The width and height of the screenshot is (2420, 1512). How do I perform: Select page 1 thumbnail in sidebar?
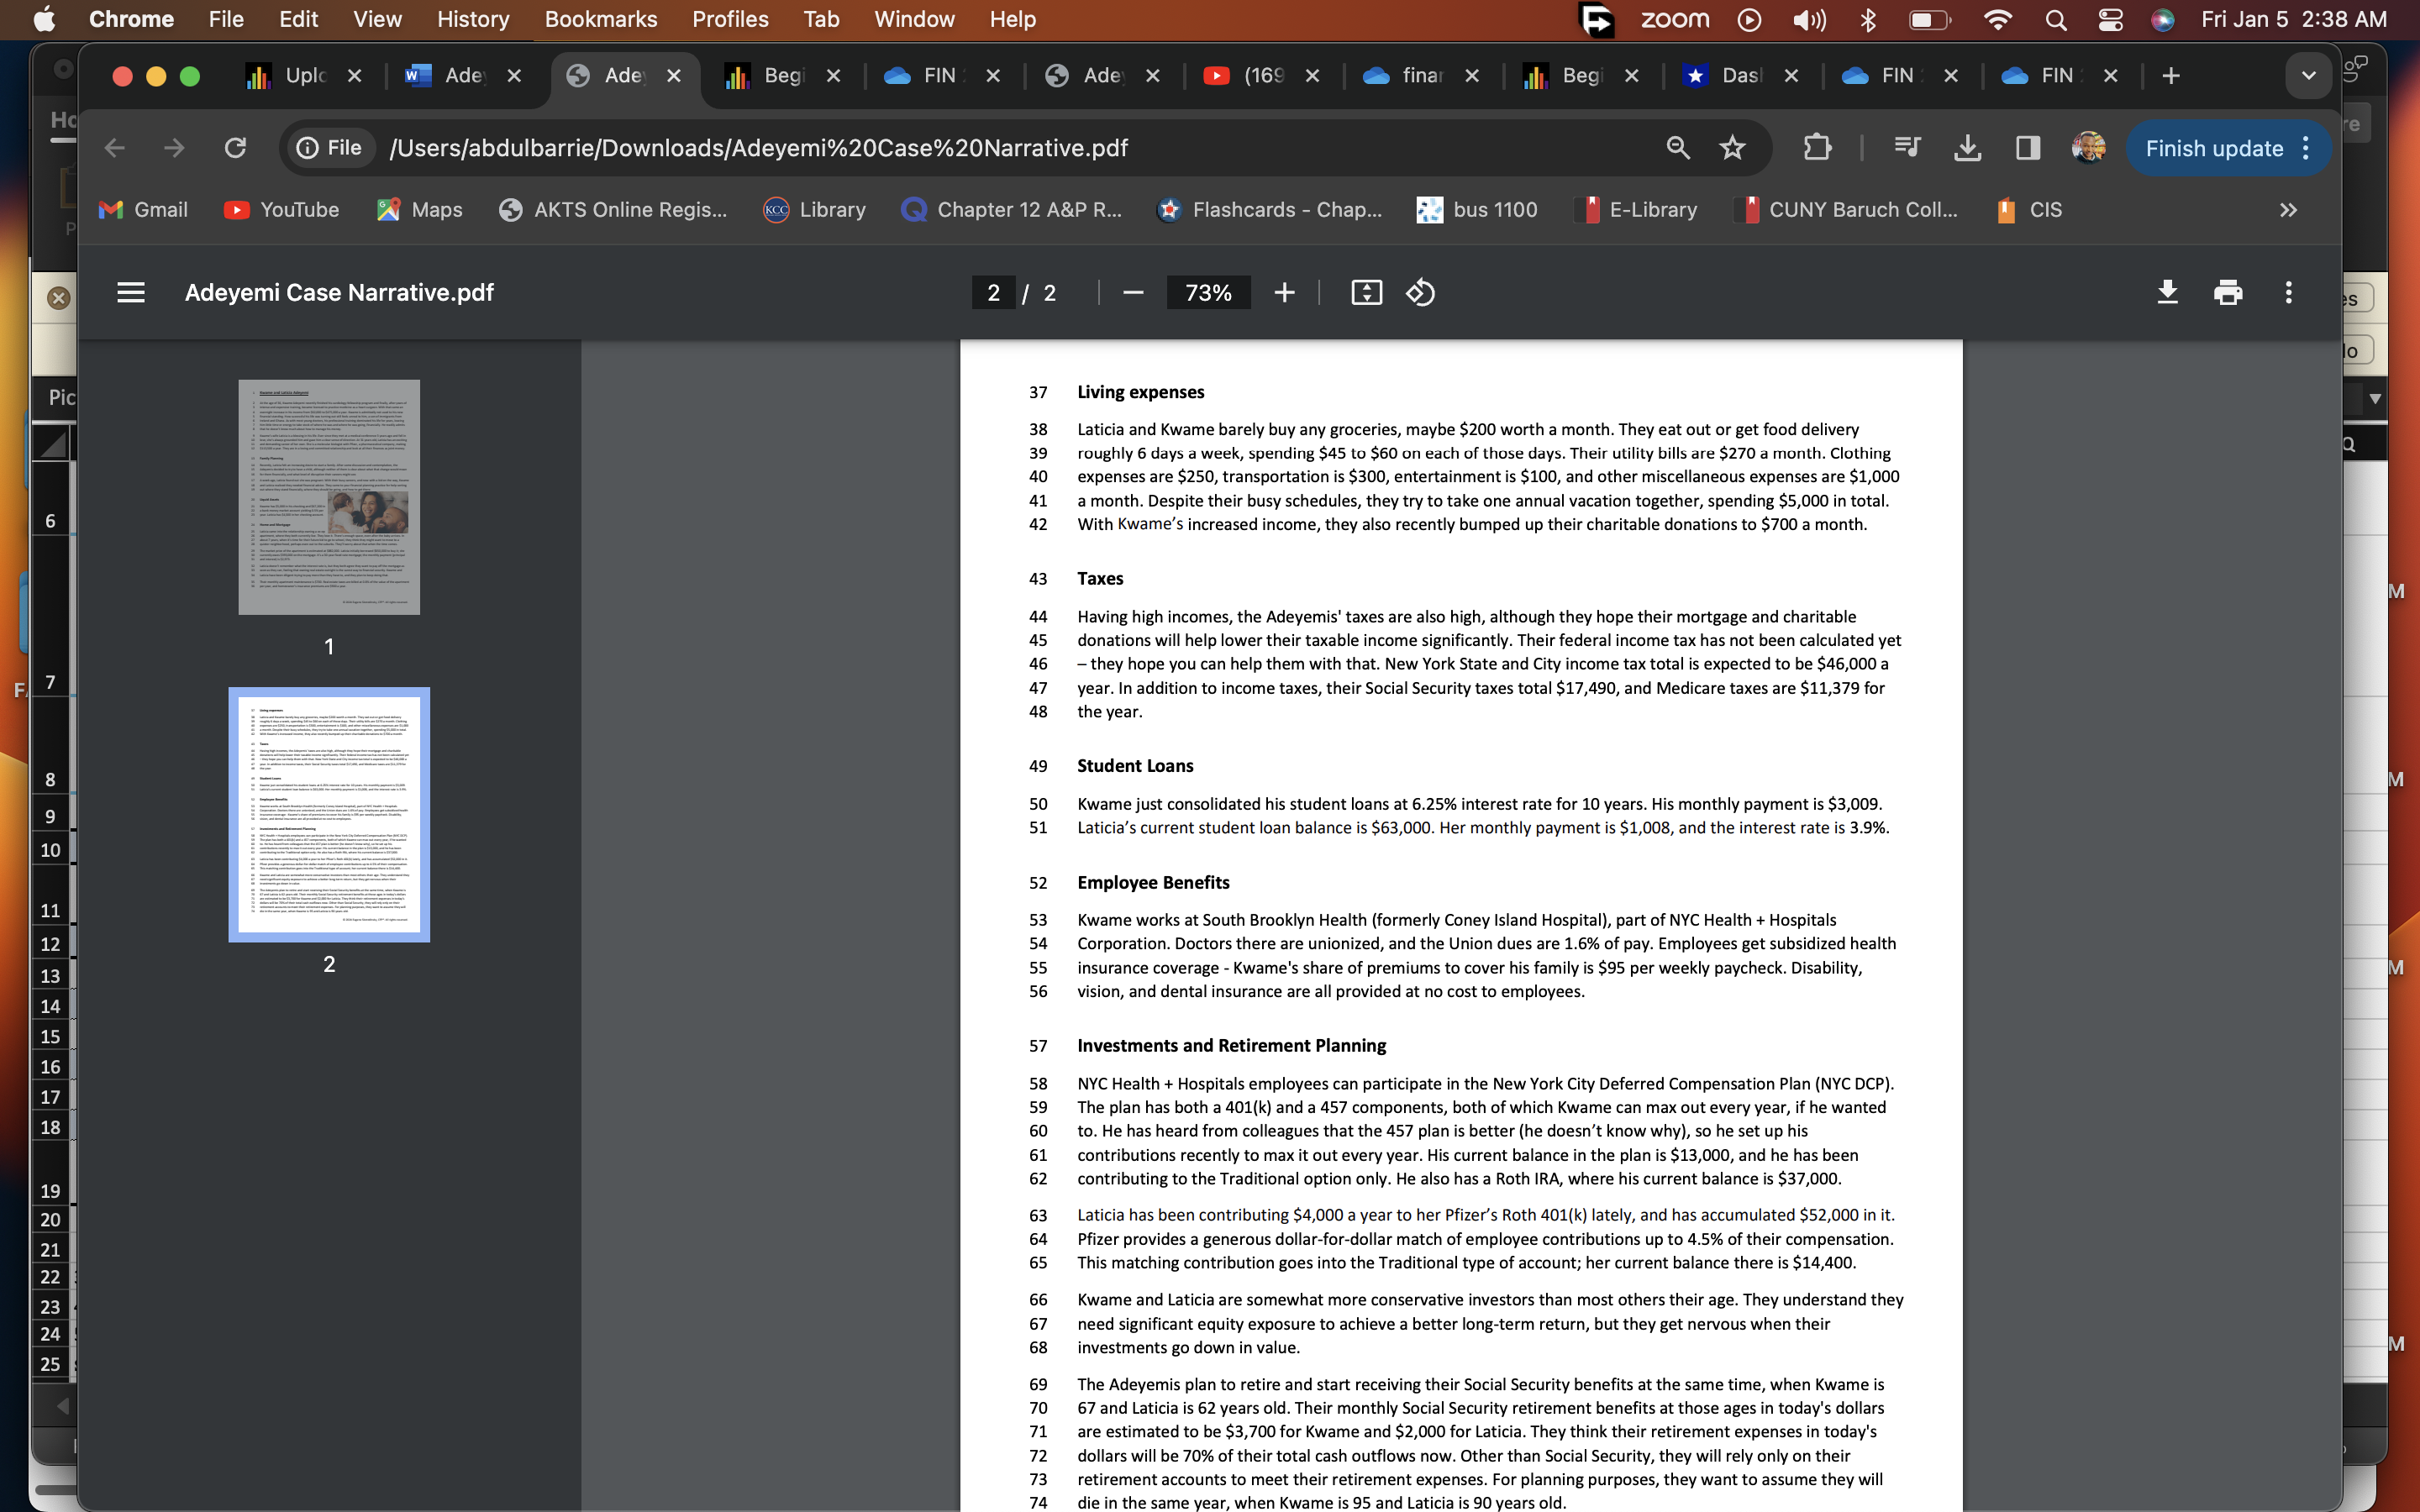pyautogui.click(x=329, y=497)
